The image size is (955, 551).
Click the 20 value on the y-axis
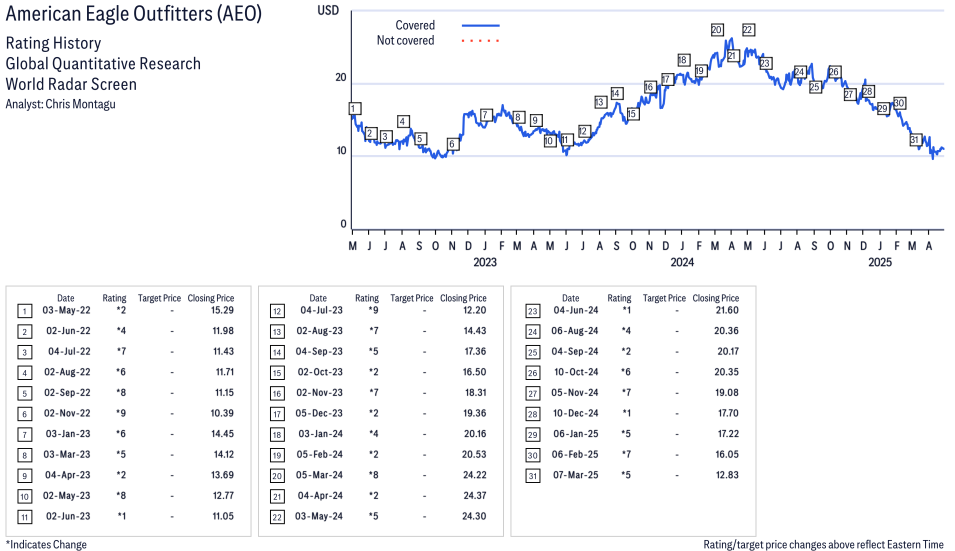pos(340,77)
